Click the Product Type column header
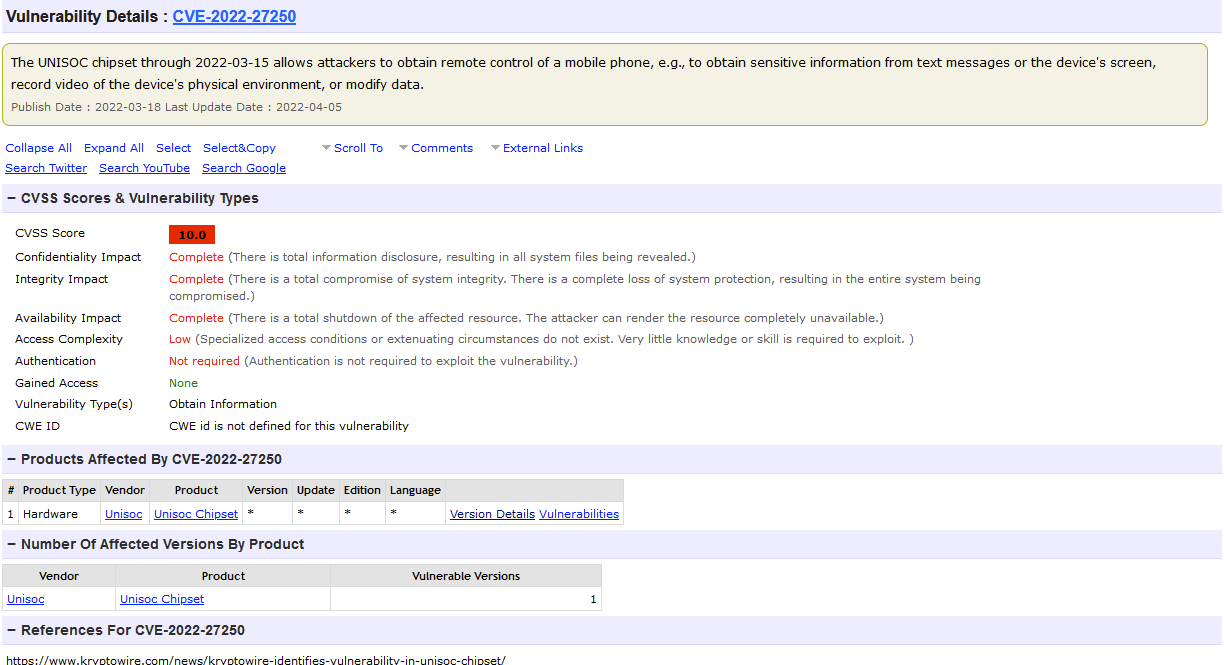The image size is (1224, 665). [x=59, y=490]
